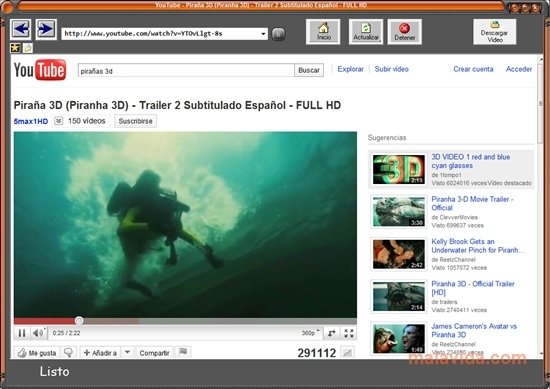Image resolution: width=550 pixels, height=389 pixels.
Task: Flag the video with flag icon
Action: click(183, 352)
